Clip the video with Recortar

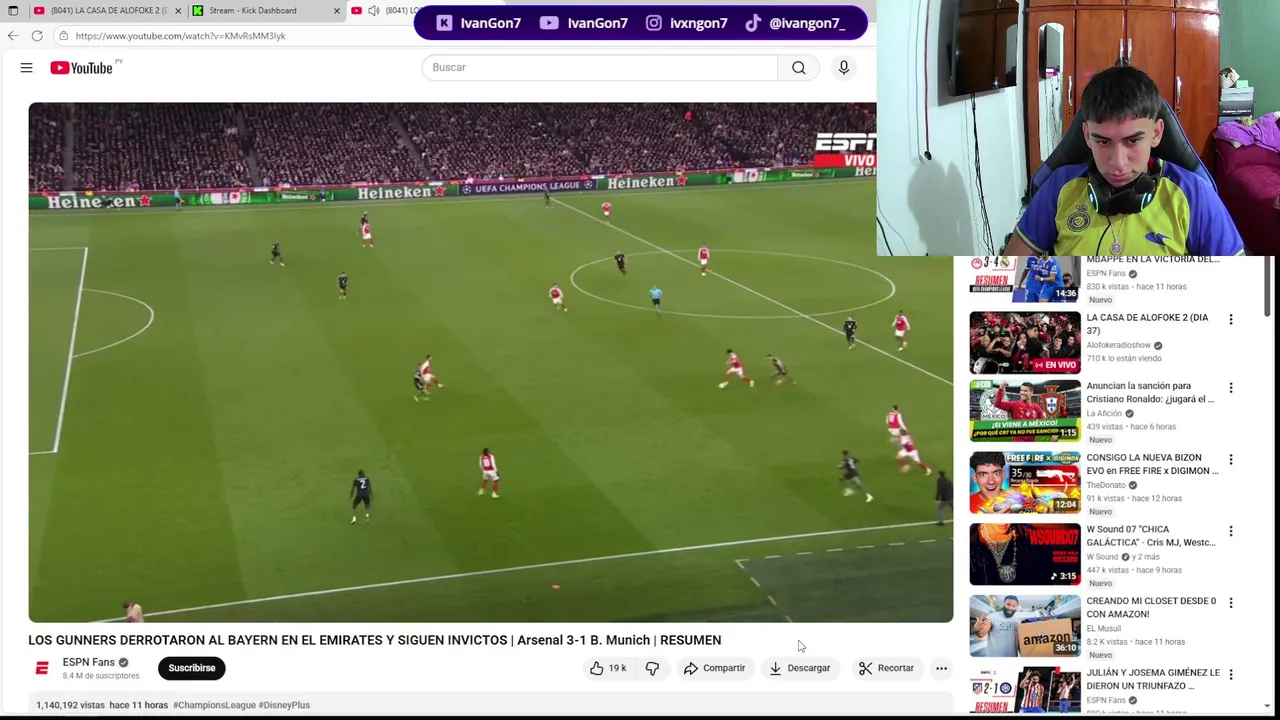(886, 668)
